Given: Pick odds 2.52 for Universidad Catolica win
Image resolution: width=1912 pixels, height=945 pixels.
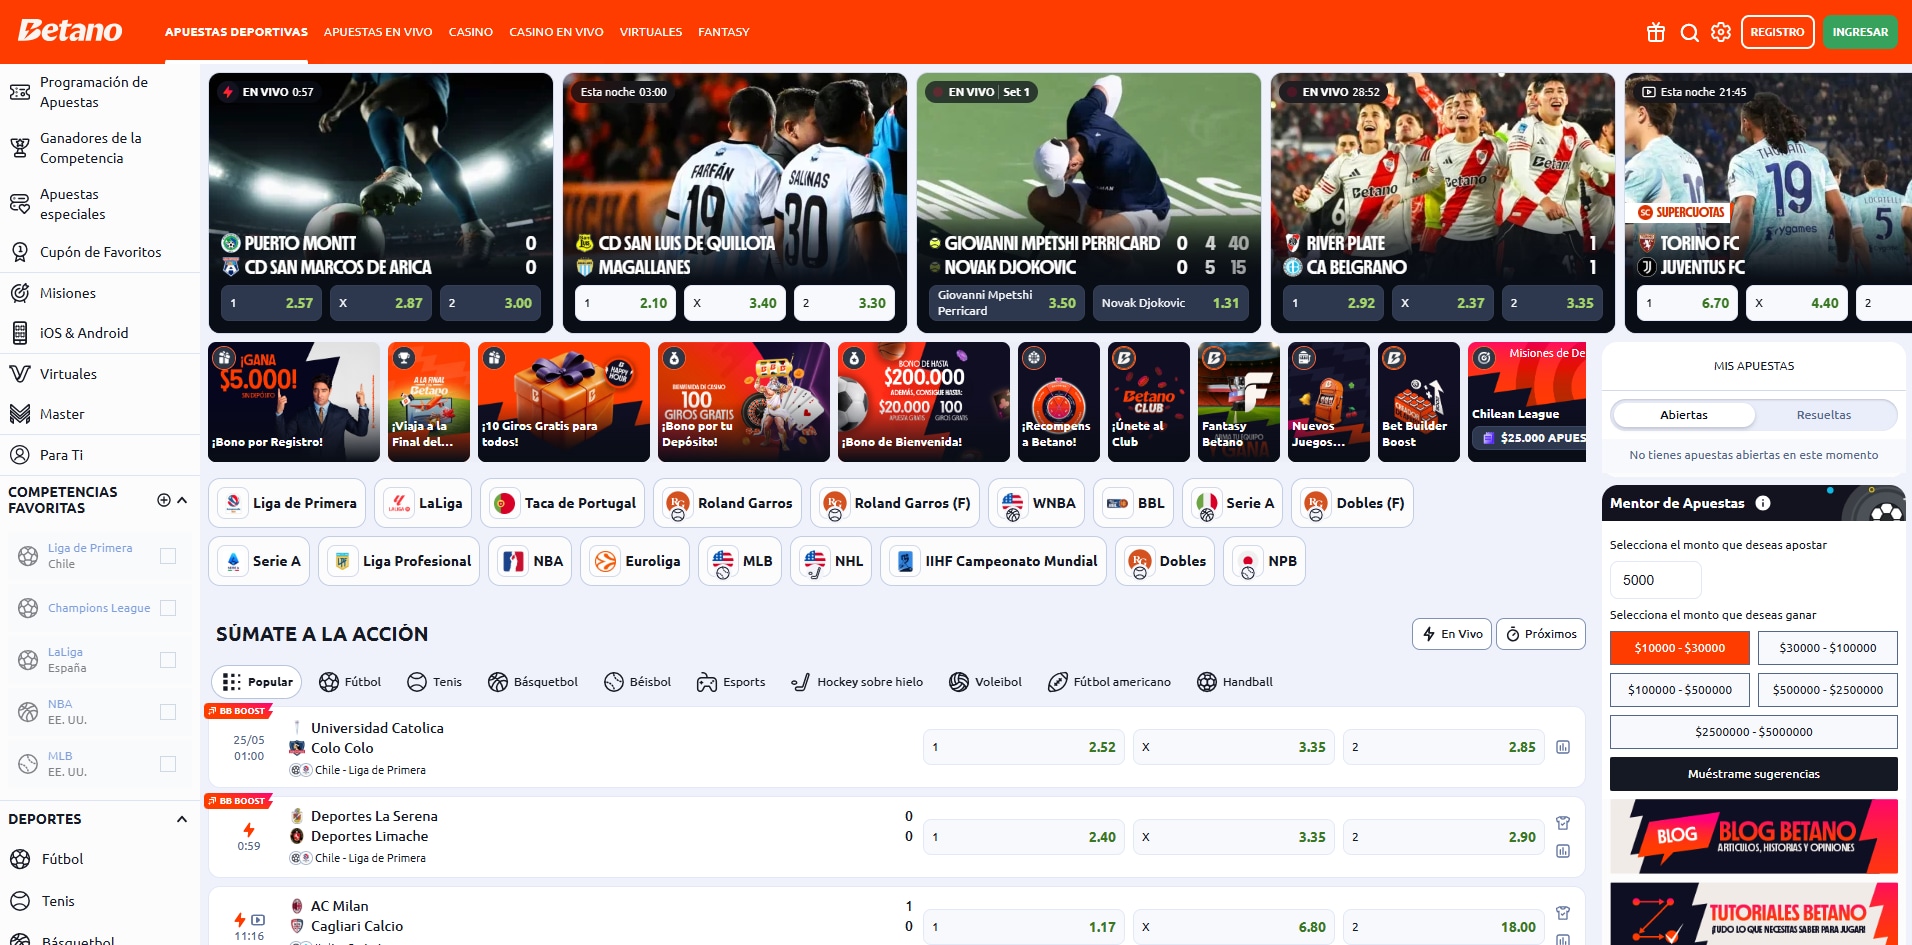Looking at the screenshot, I should tap(1024, 747).
